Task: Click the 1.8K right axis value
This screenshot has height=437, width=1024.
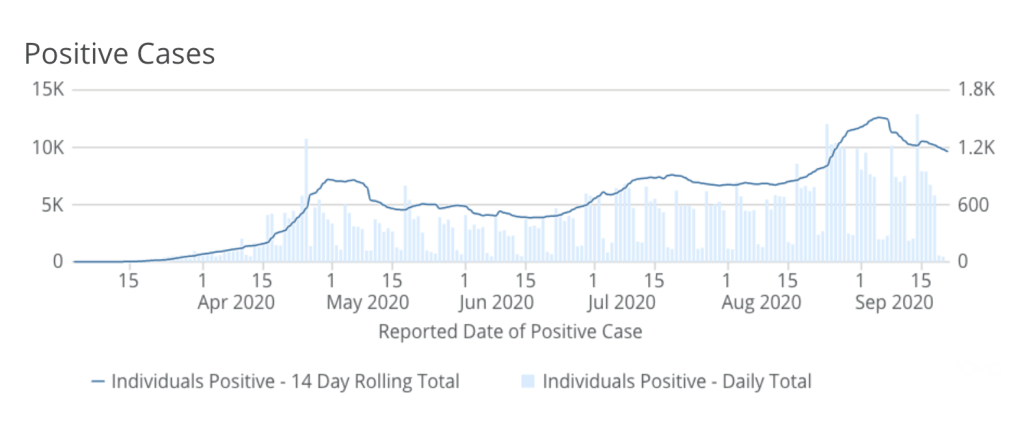Action: coord(976,89)
